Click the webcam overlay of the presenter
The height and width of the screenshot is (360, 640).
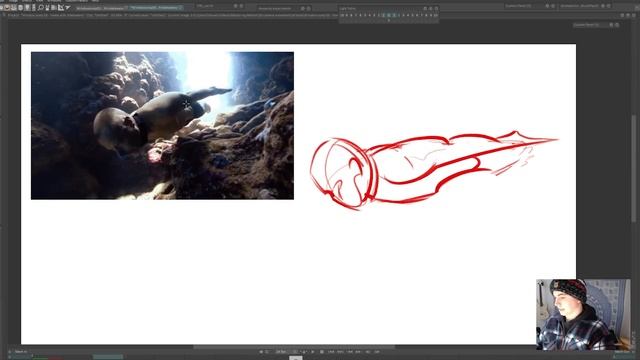click(x=583, y=314)
